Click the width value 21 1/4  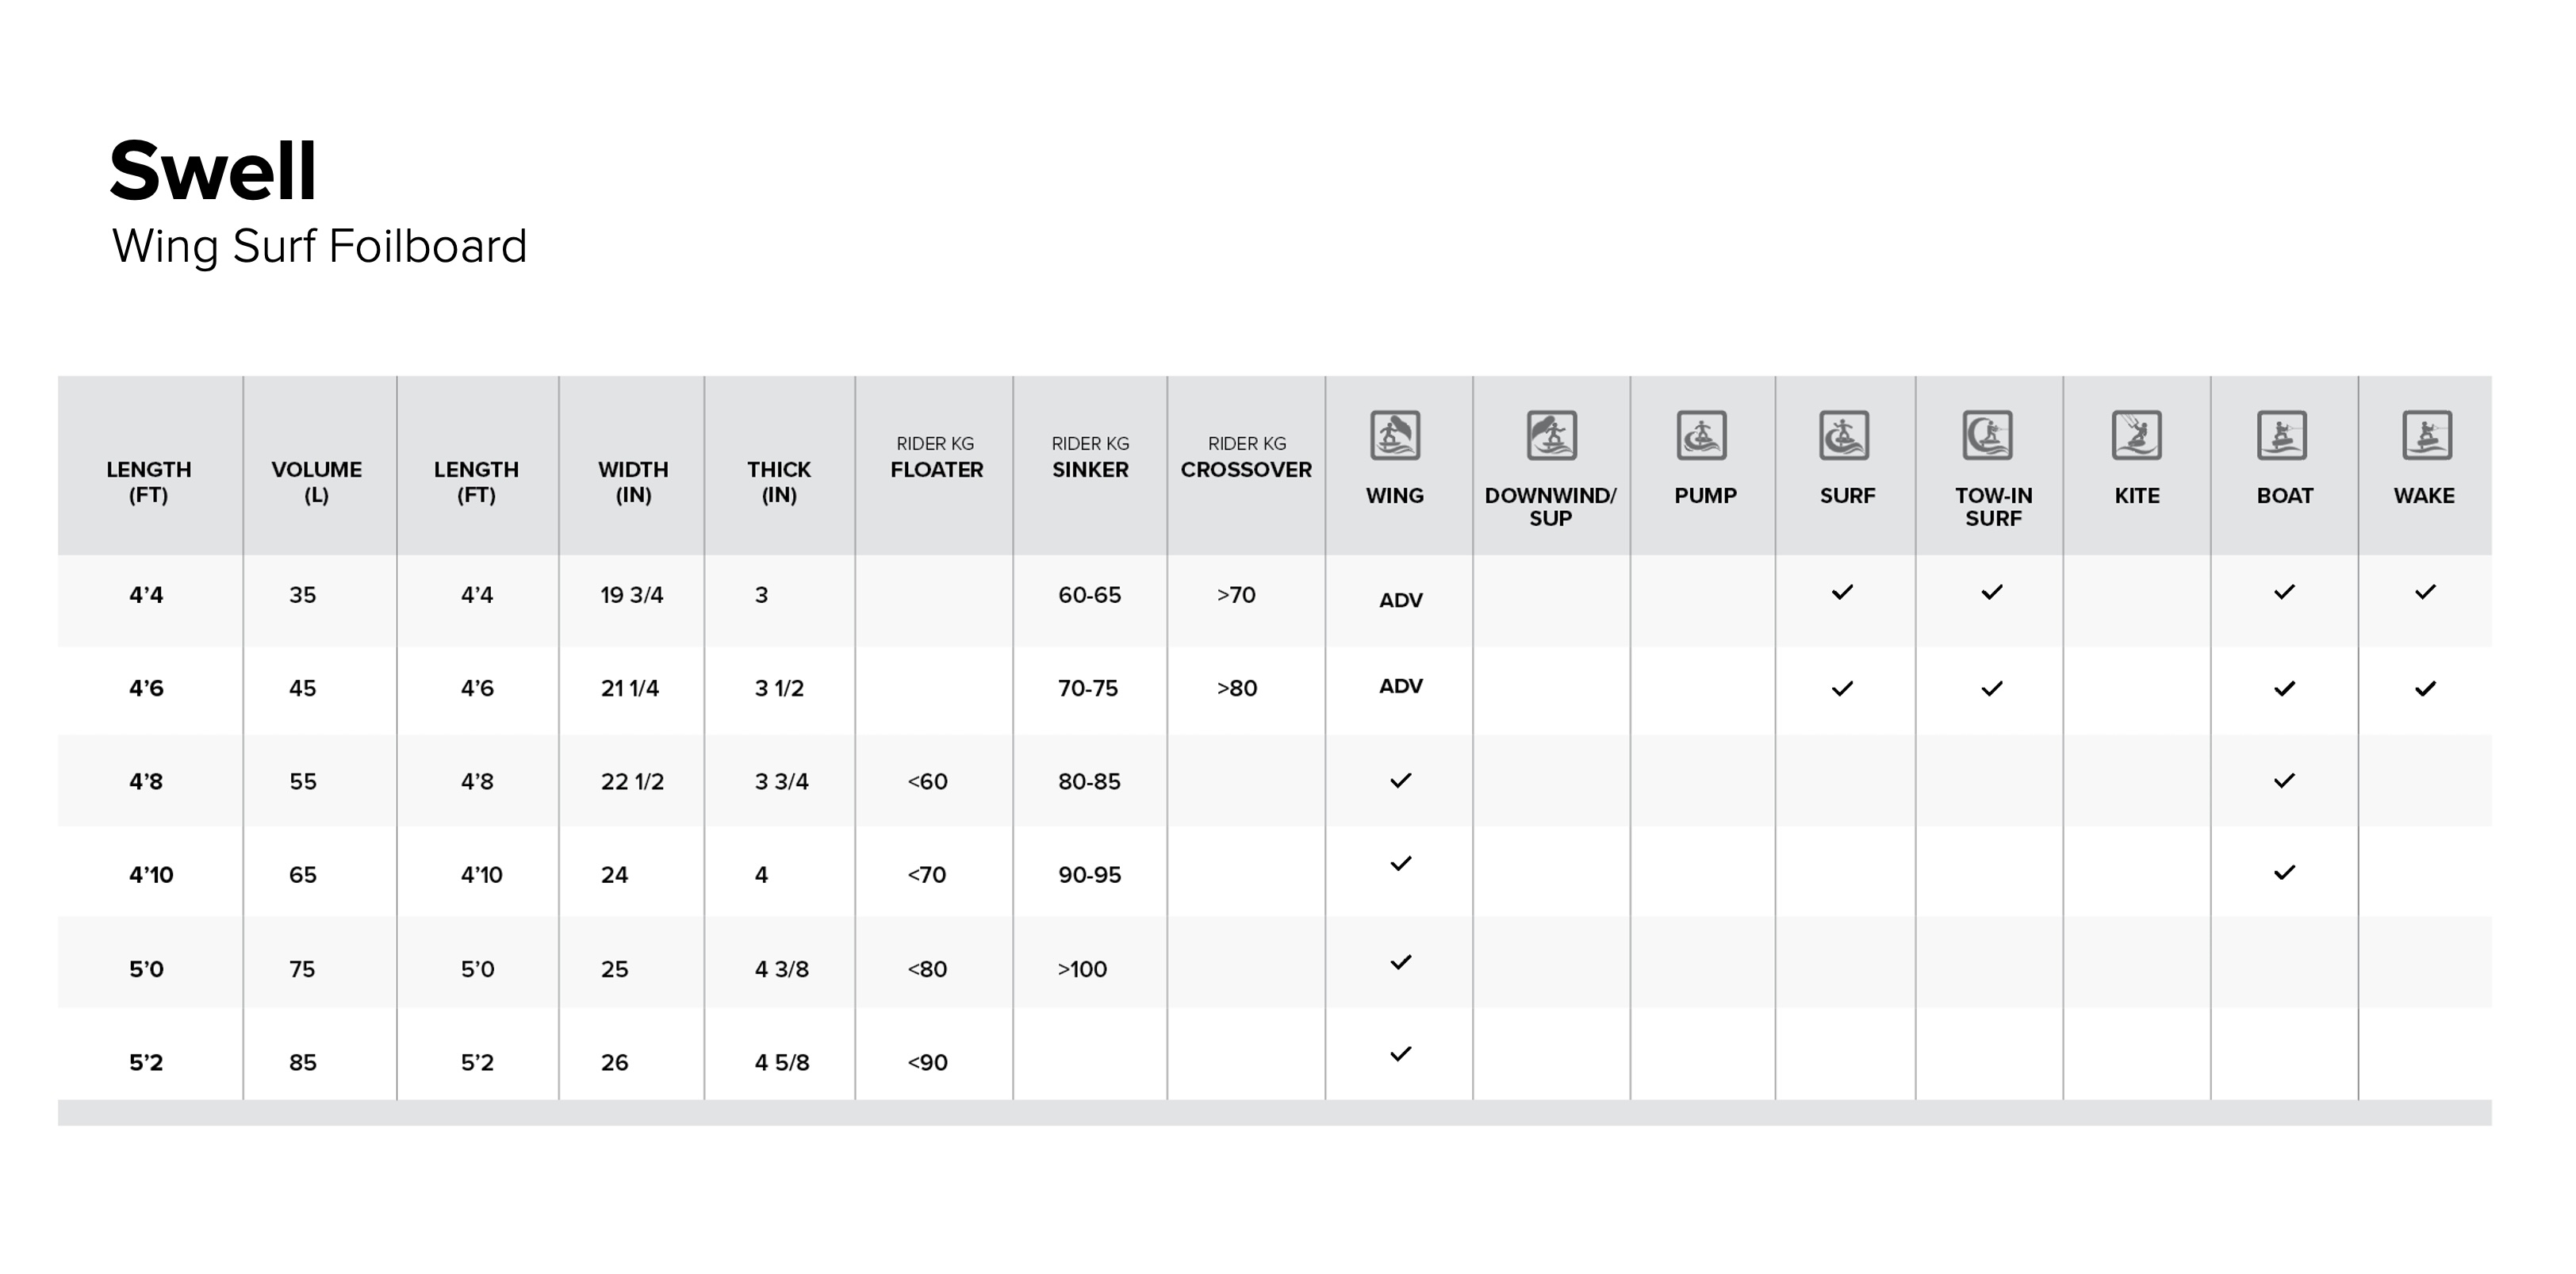(629, 688)
